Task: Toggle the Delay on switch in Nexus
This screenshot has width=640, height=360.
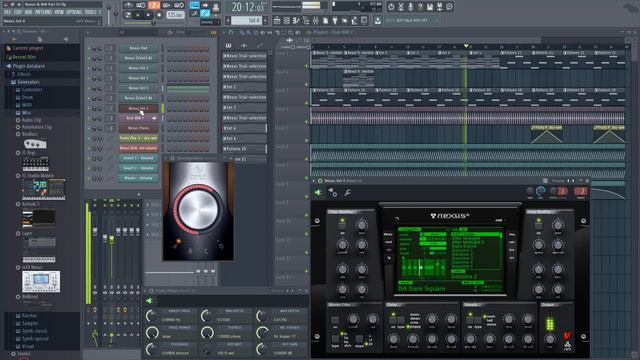Action: click(x=393, y=320)
